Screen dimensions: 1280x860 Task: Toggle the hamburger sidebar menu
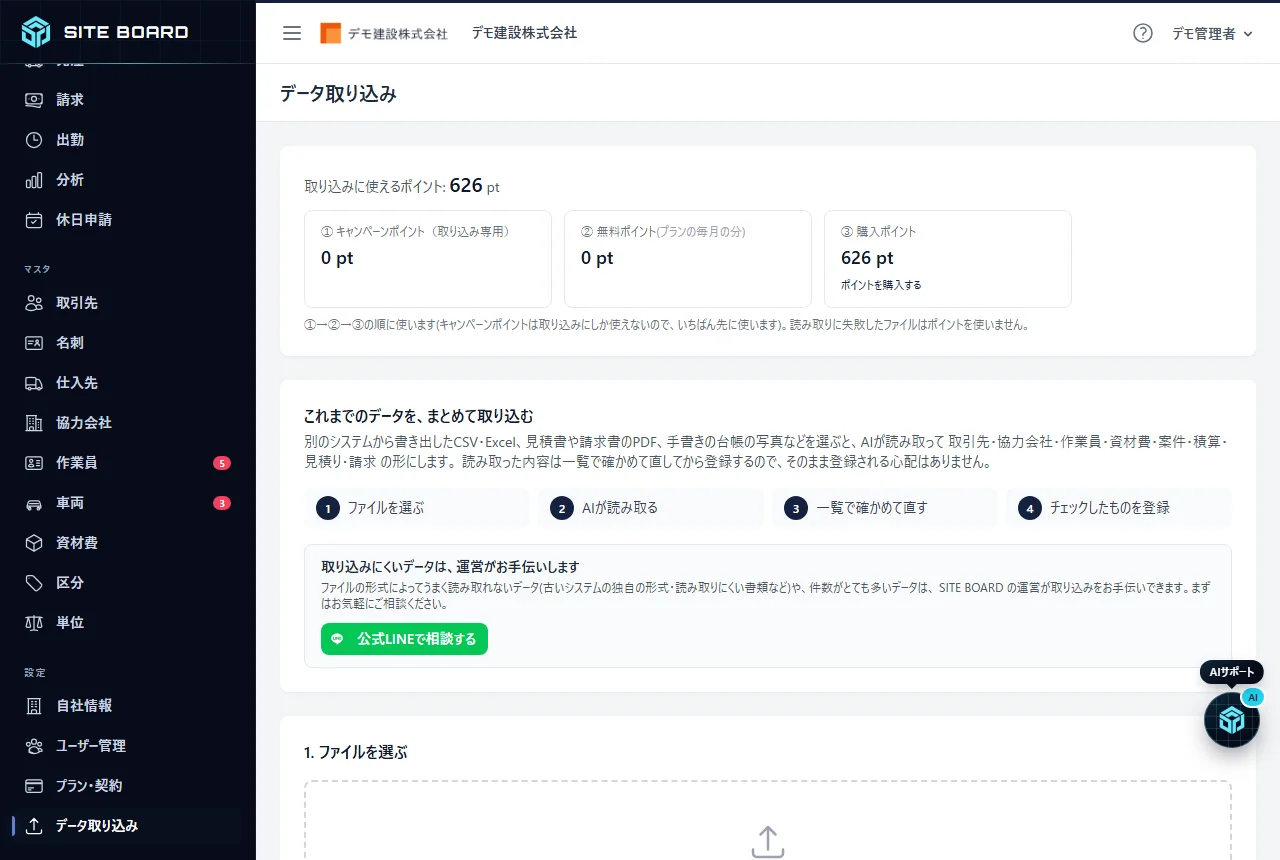pos(292,33)
